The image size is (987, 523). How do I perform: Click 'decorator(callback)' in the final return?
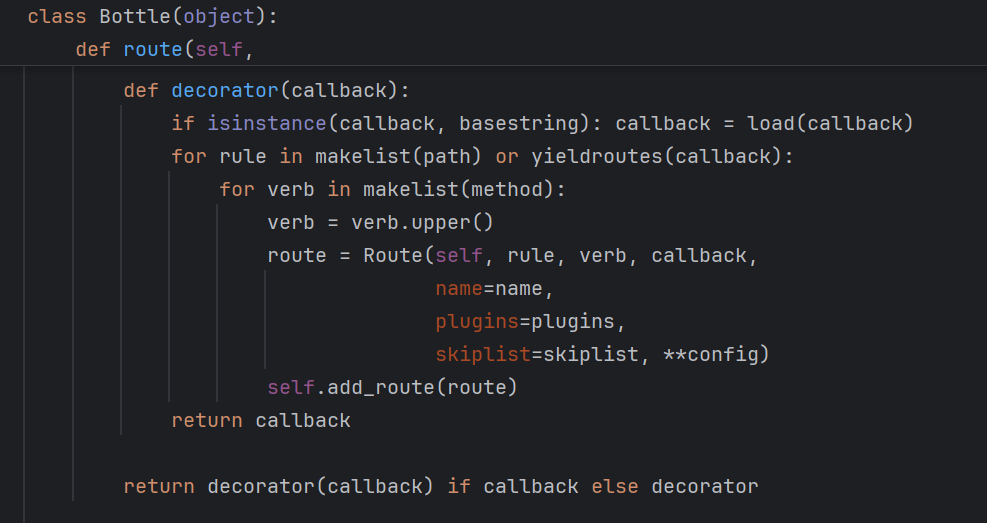click(320, 486)
